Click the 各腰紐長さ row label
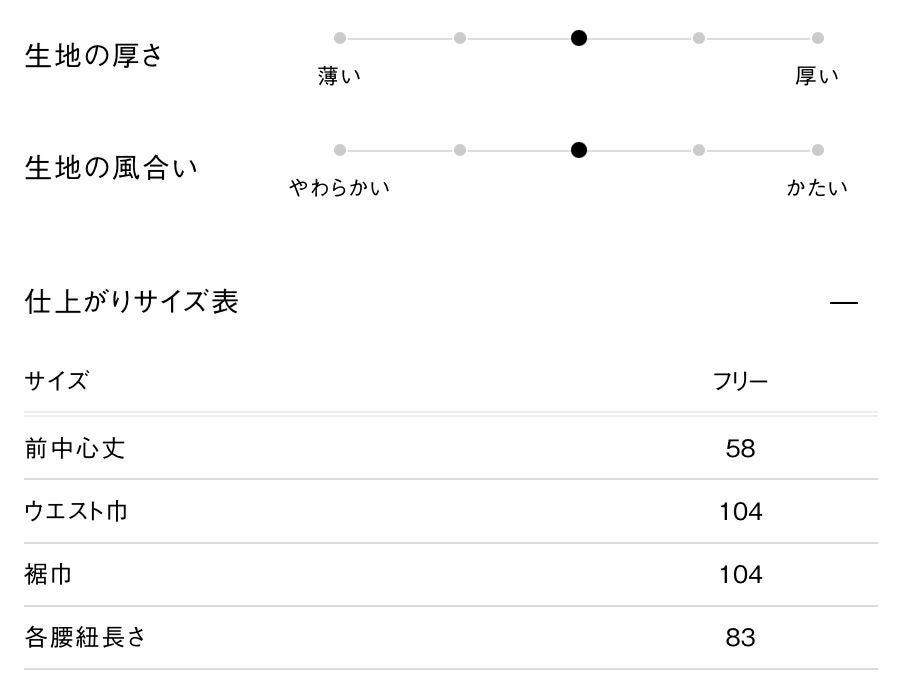The image size is (900, 690). [85, 637]
